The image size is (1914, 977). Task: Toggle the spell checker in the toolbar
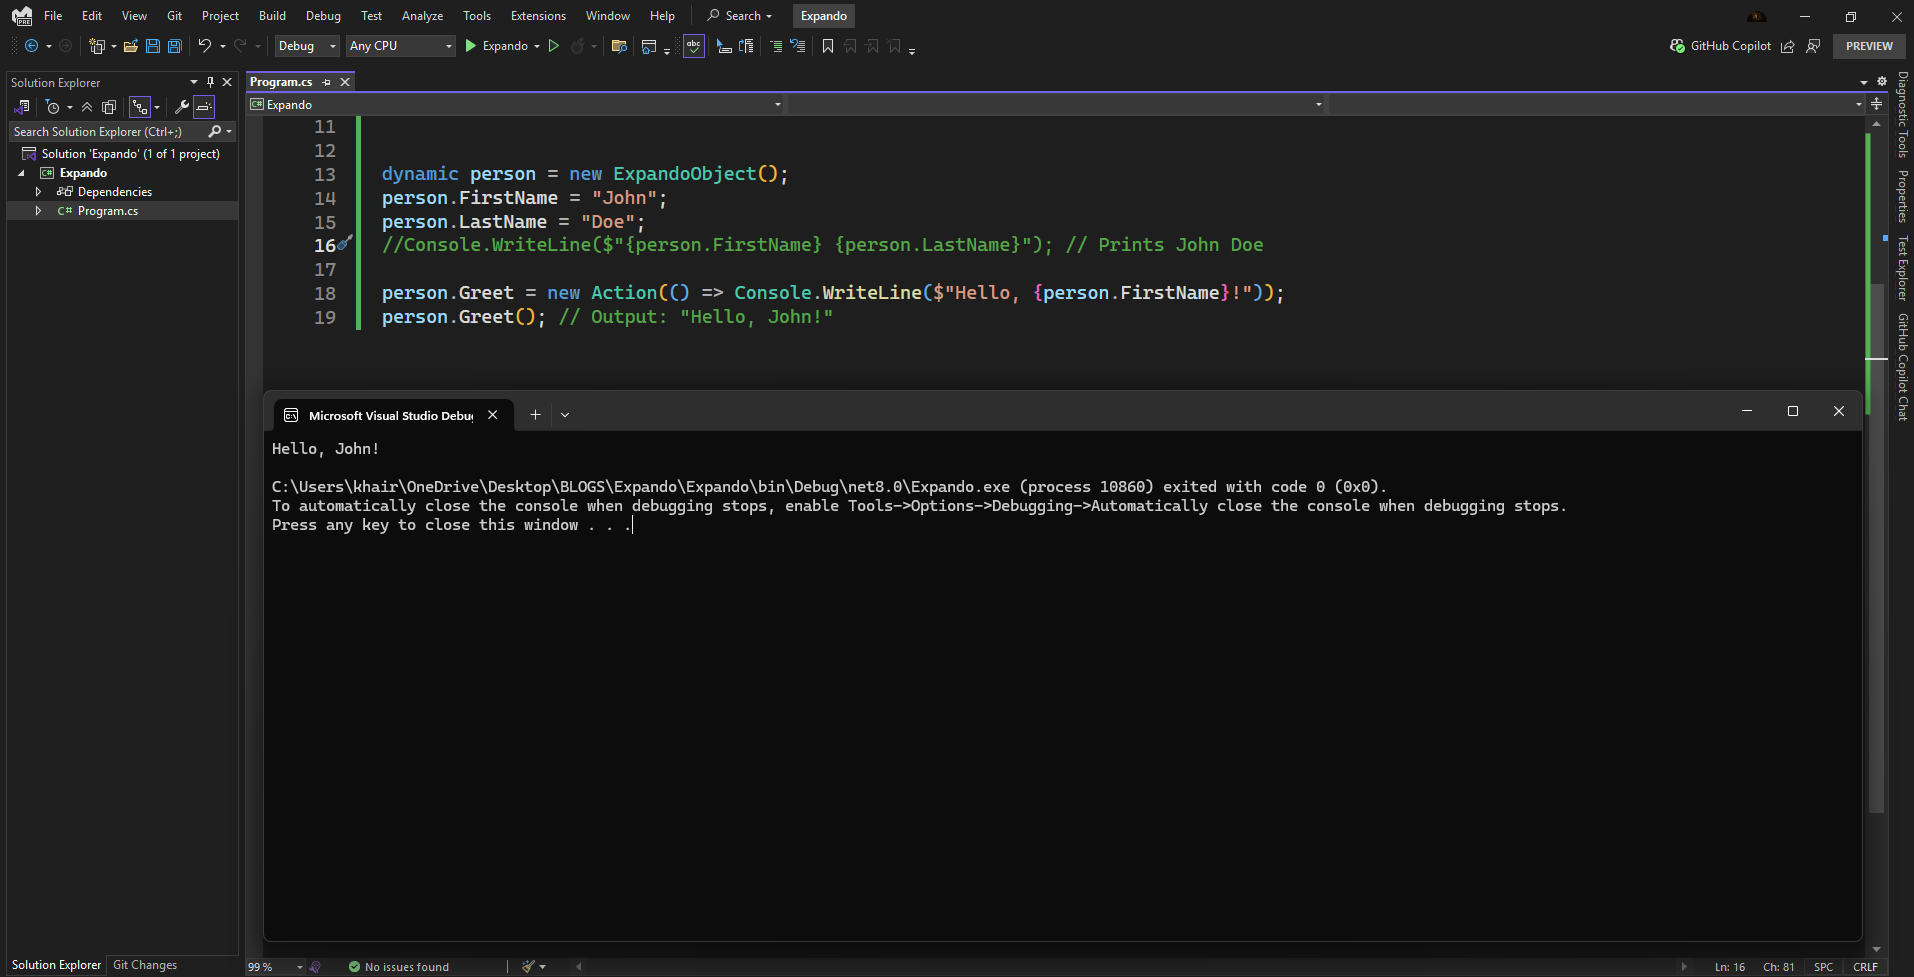click(x=694, y=46)
